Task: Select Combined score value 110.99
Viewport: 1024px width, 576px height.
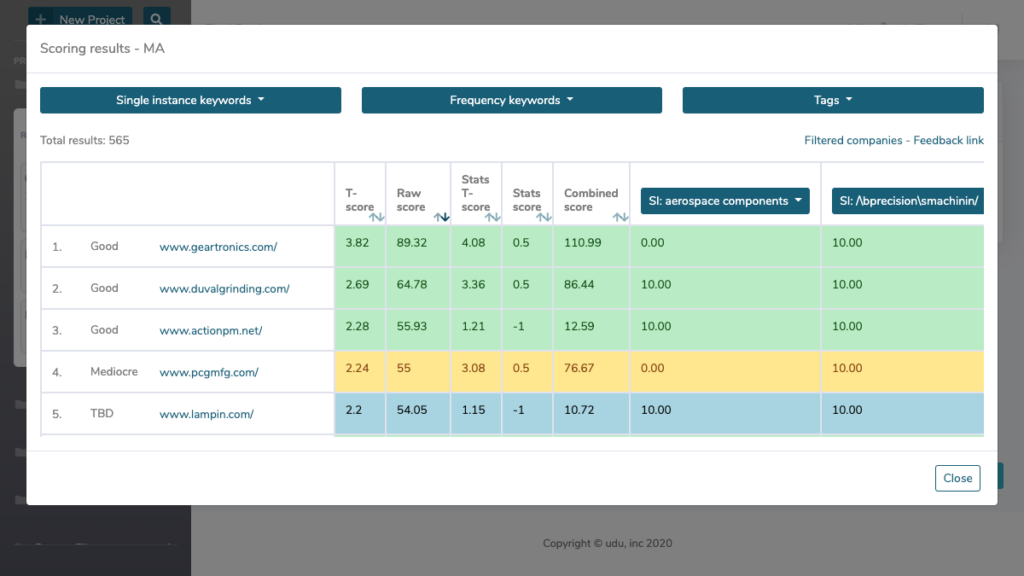Action: (583, 243)
